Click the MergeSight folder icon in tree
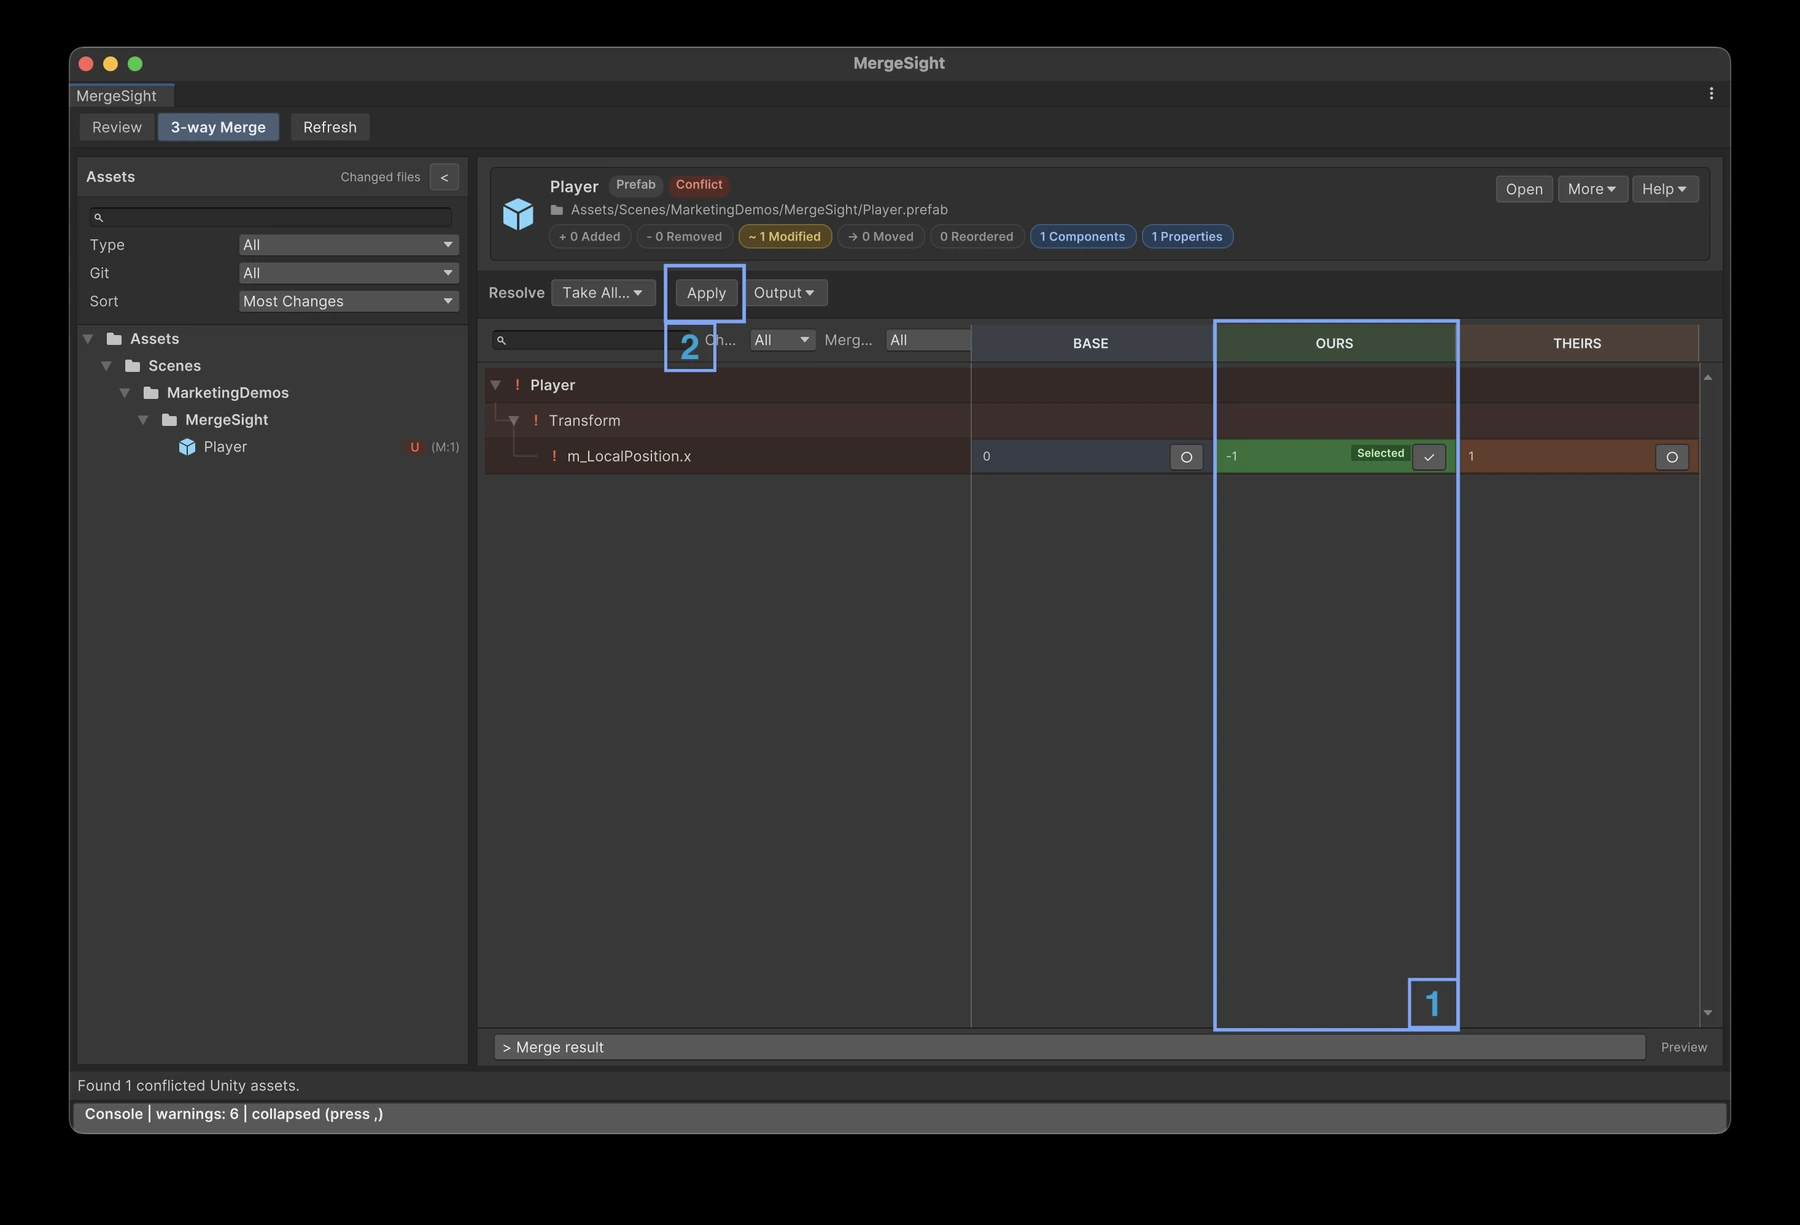1800x1225 pixels. [x=169, y=420]
